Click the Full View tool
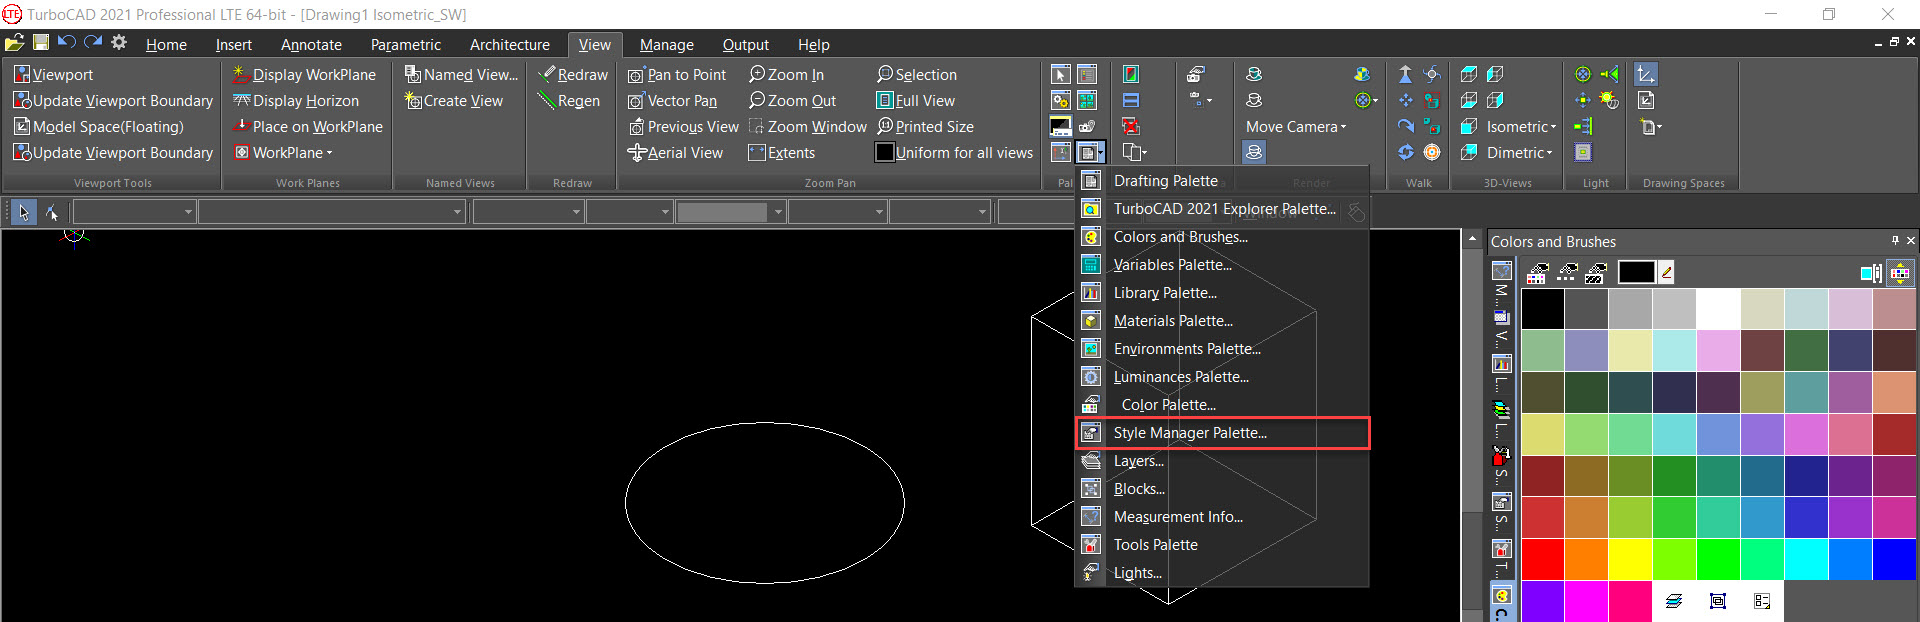This screenshot has height=622, width=1920. click(916, 100)
